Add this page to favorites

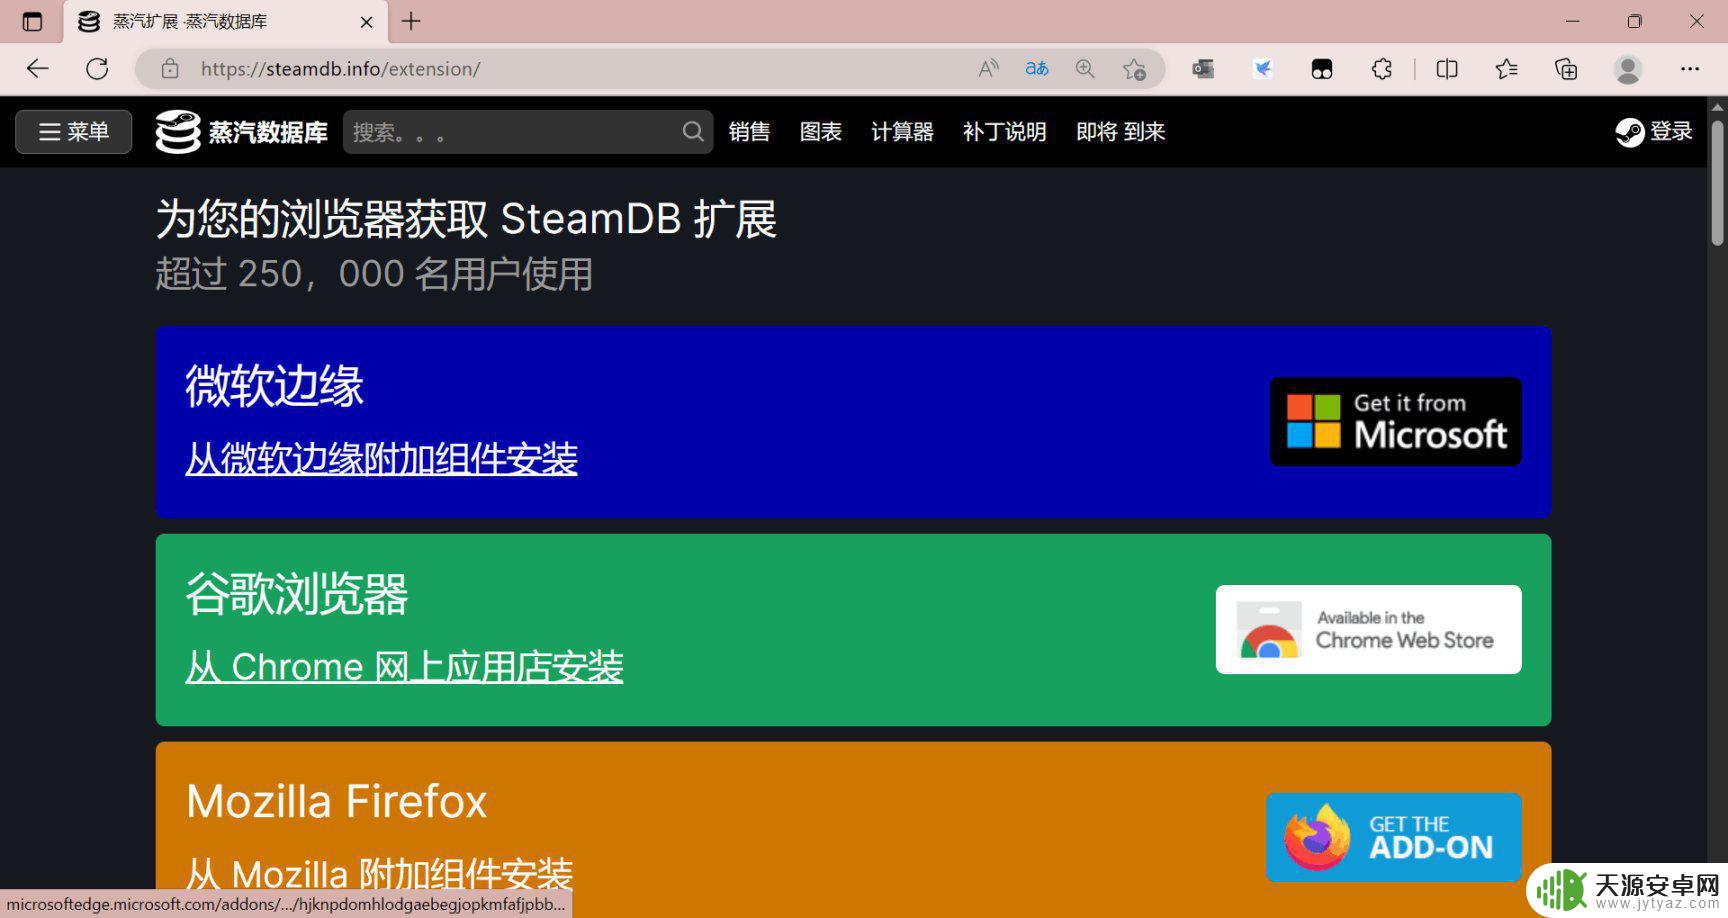[1134, 69]
